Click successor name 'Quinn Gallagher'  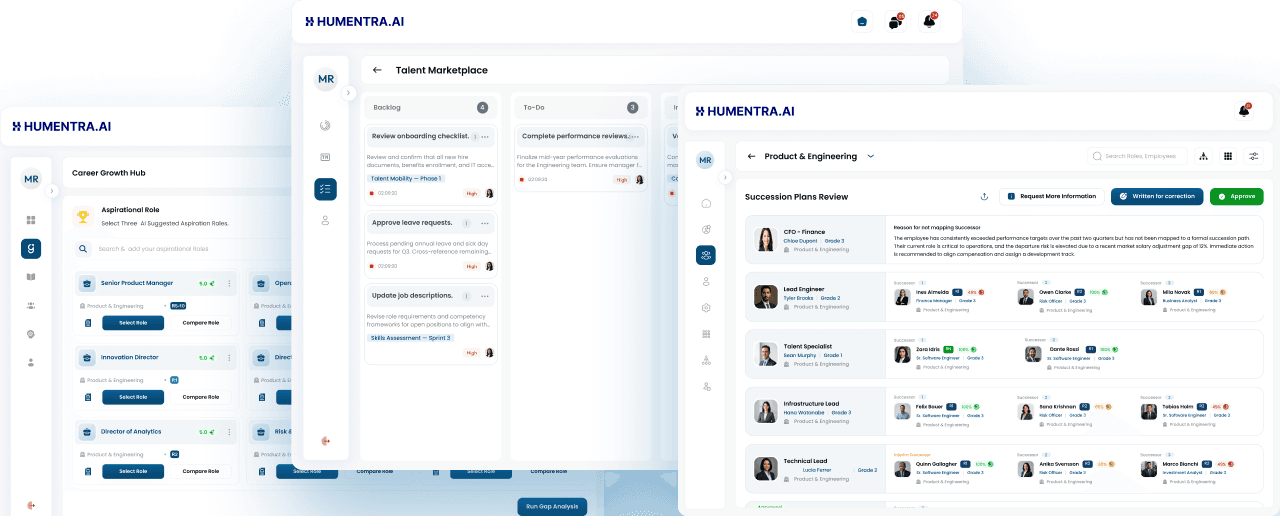pos(937,464)
